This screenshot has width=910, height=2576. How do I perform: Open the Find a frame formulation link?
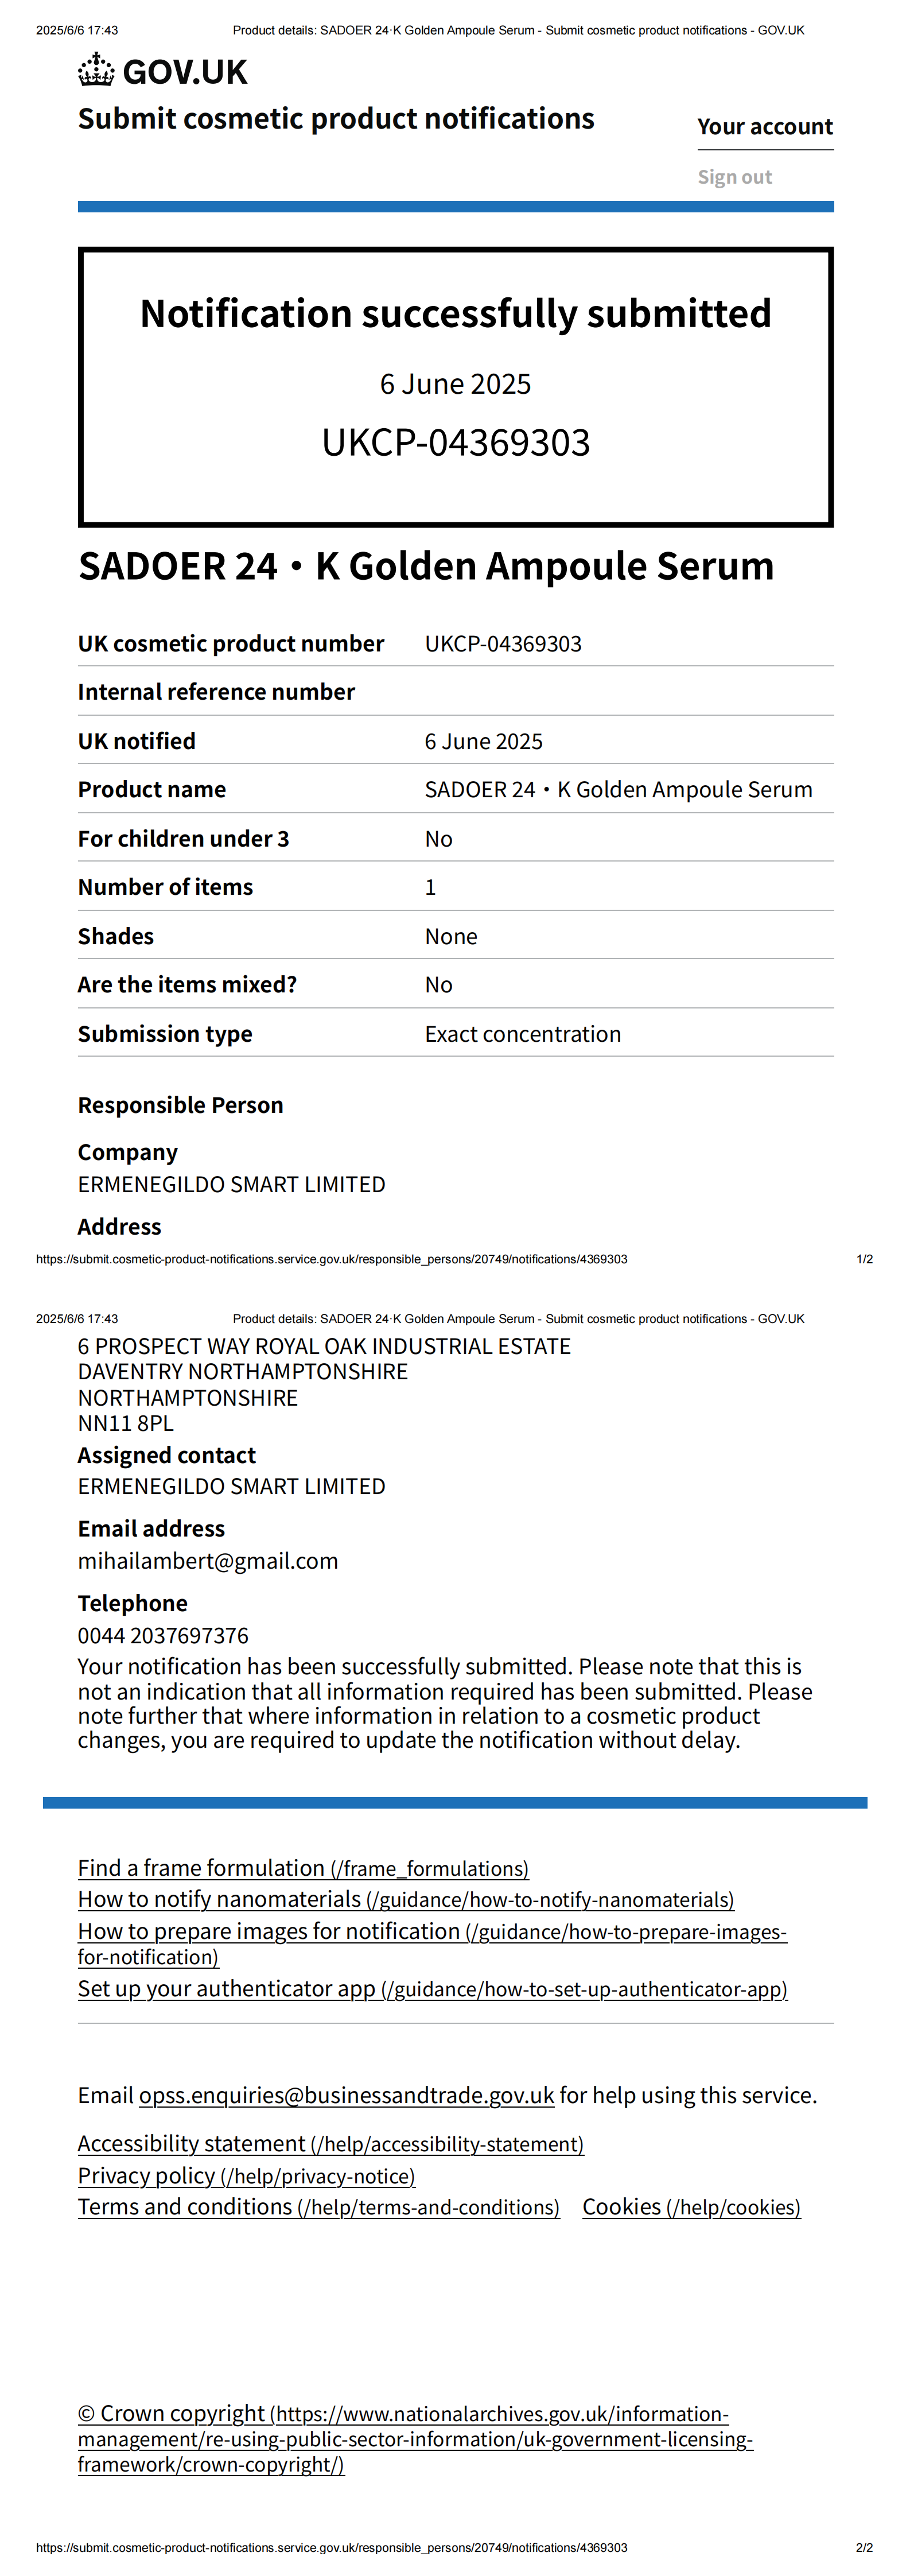click(303, 1868)
